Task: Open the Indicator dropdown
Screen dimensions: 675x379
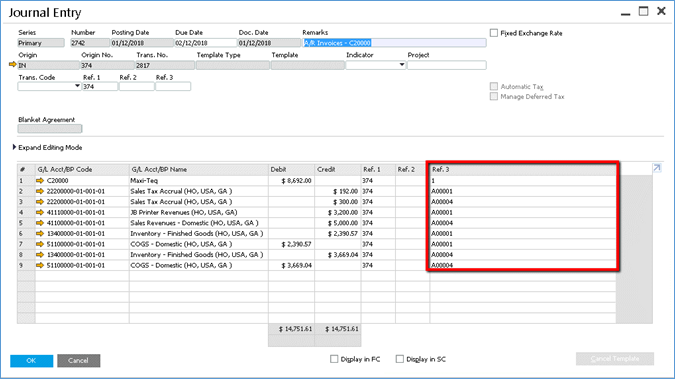Action: pos(402,65)
